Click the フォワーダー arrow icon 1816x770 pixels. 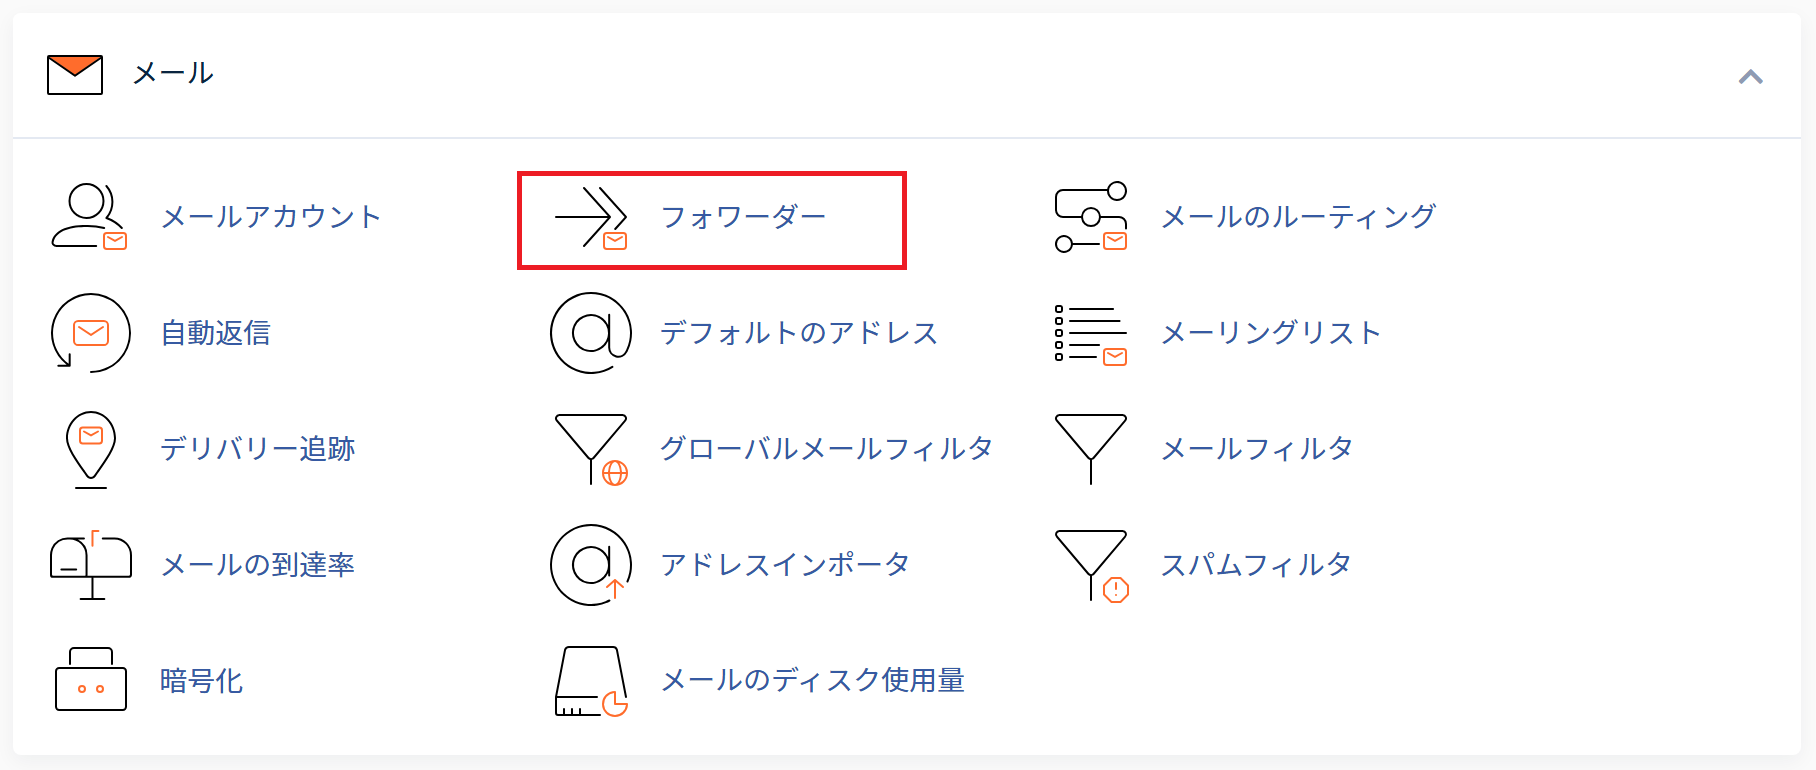coord(591,217)
